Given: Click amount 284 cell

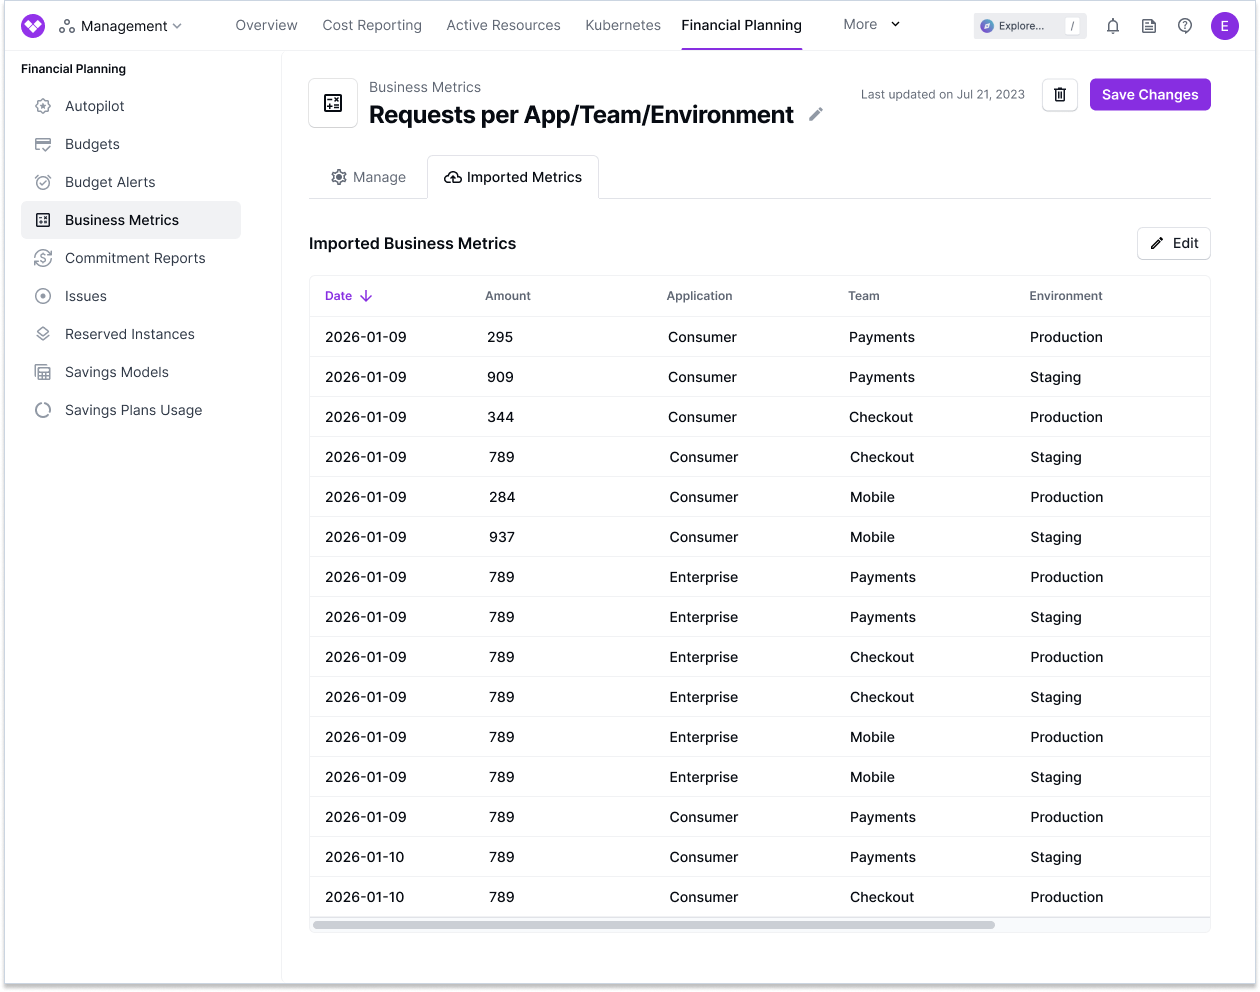Looking at the screenshot, I should [502, 497].
